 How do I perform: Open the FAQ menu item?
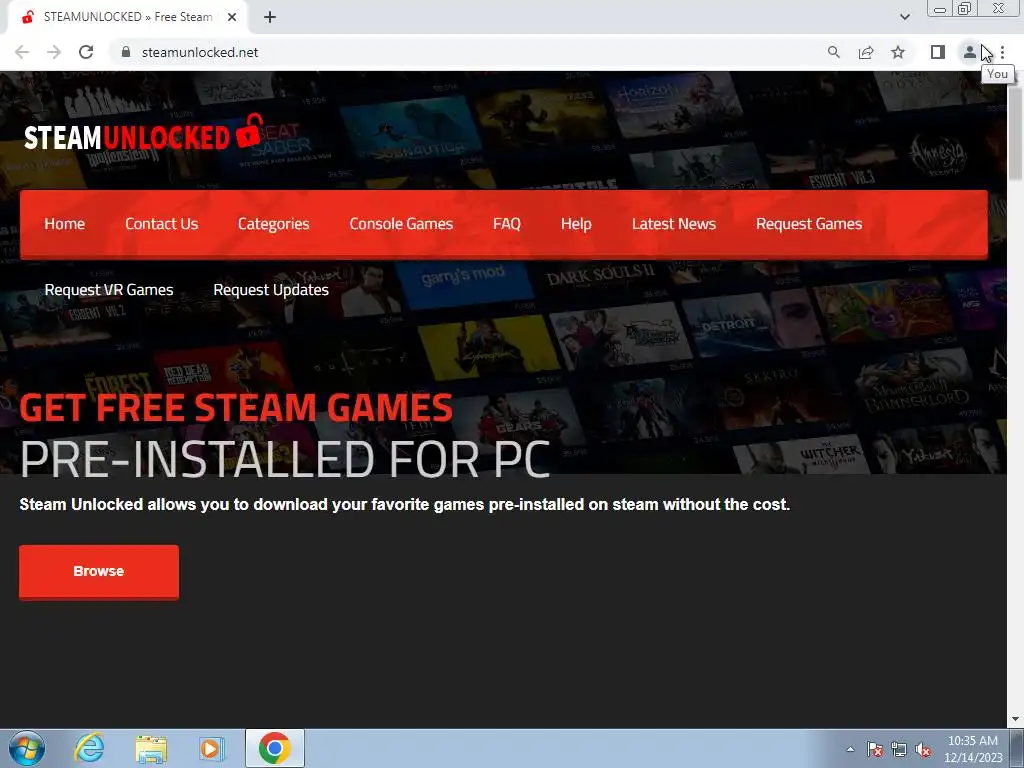507,224
